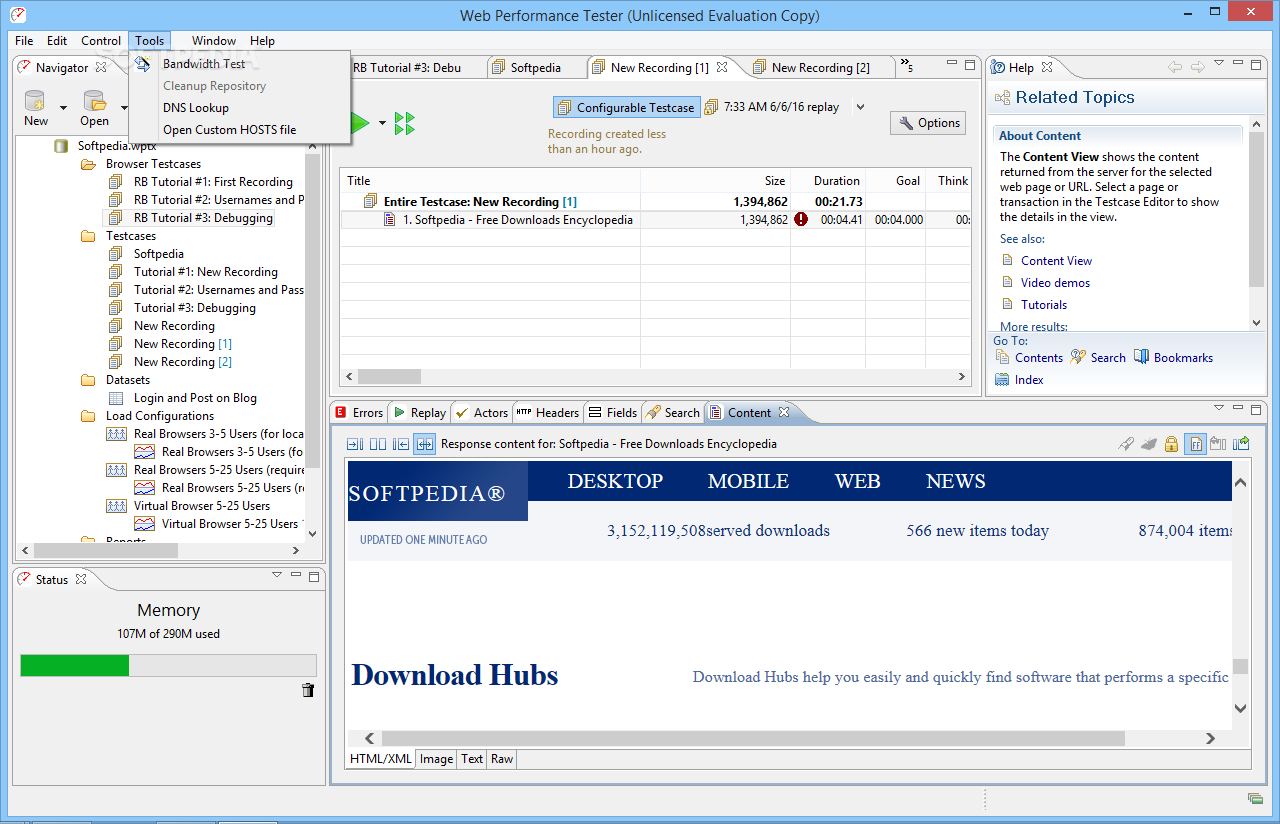1280x824 pixels.
Task: Click the Open folder icon in Navigator
Action: point(95,100)
